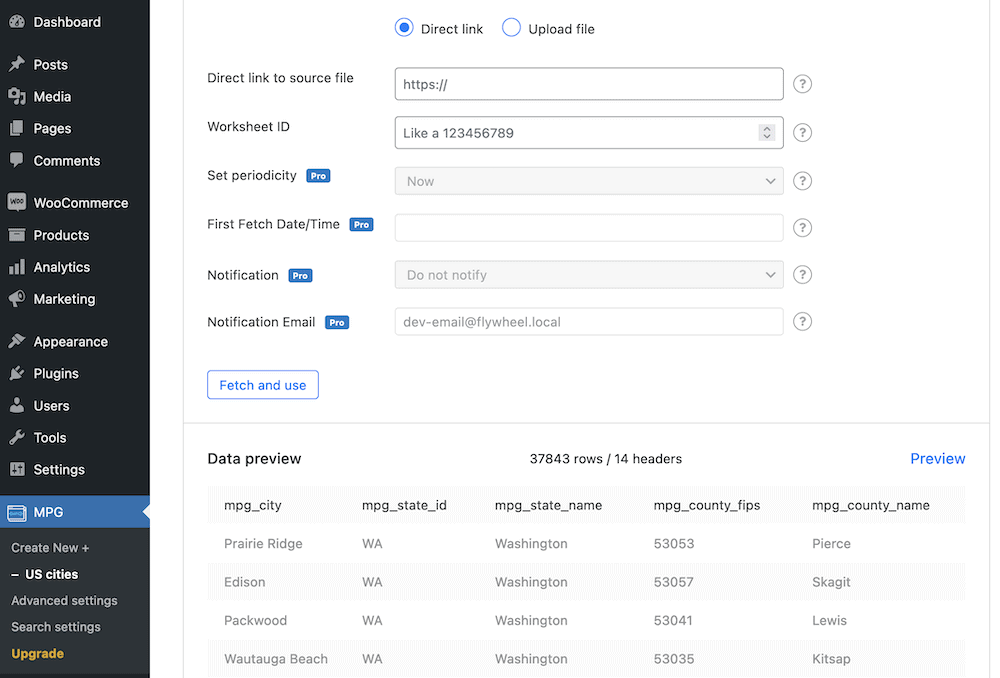Use the Worksheet ID stepper control
The height and width of the screenshot is (678, 1000).
(767, 132)
